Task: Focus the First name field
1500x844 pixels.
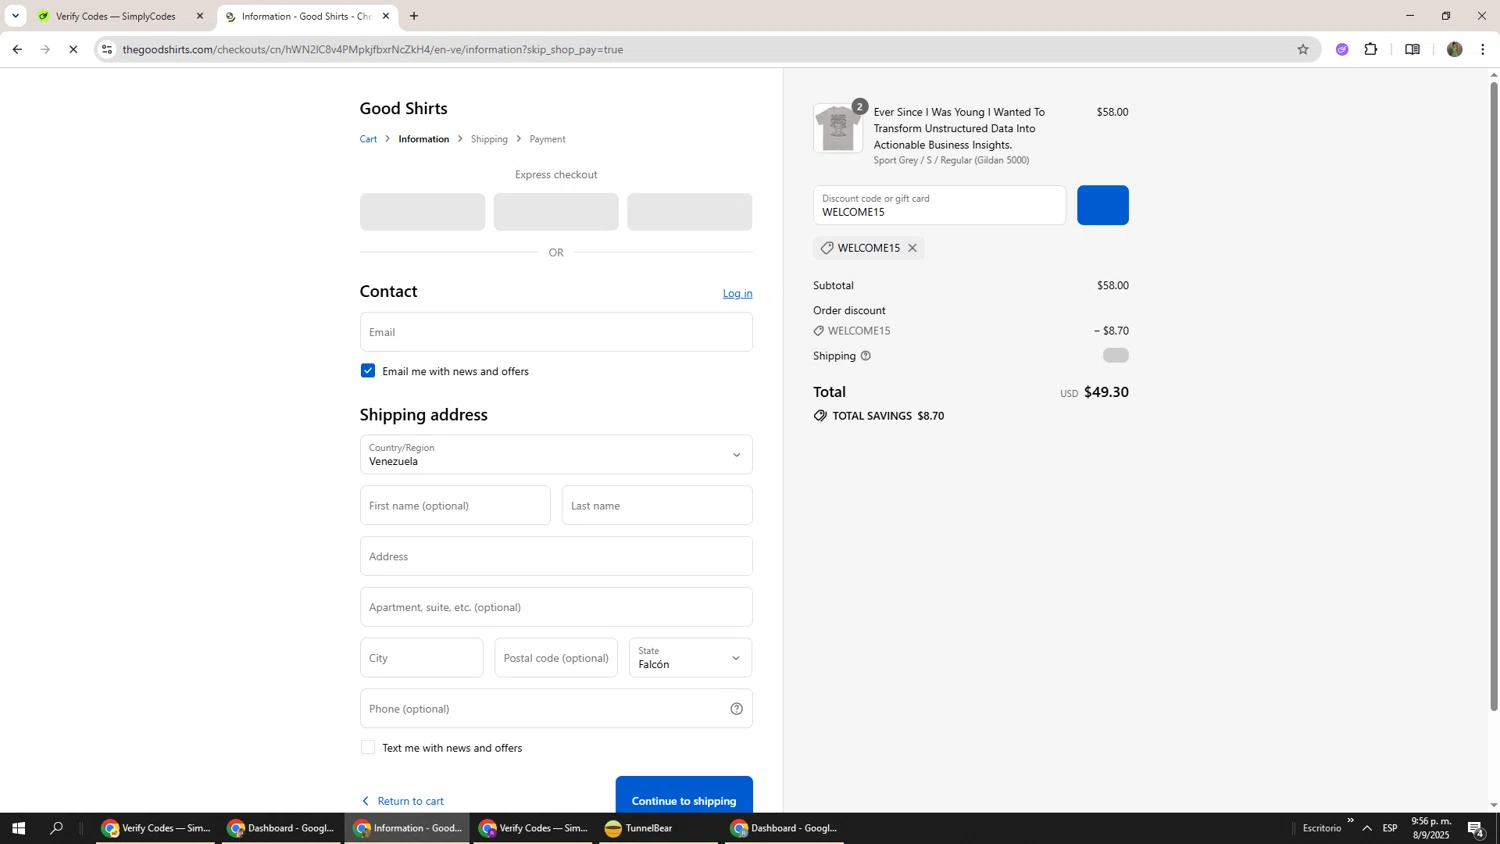Action: tap(455, 505)
